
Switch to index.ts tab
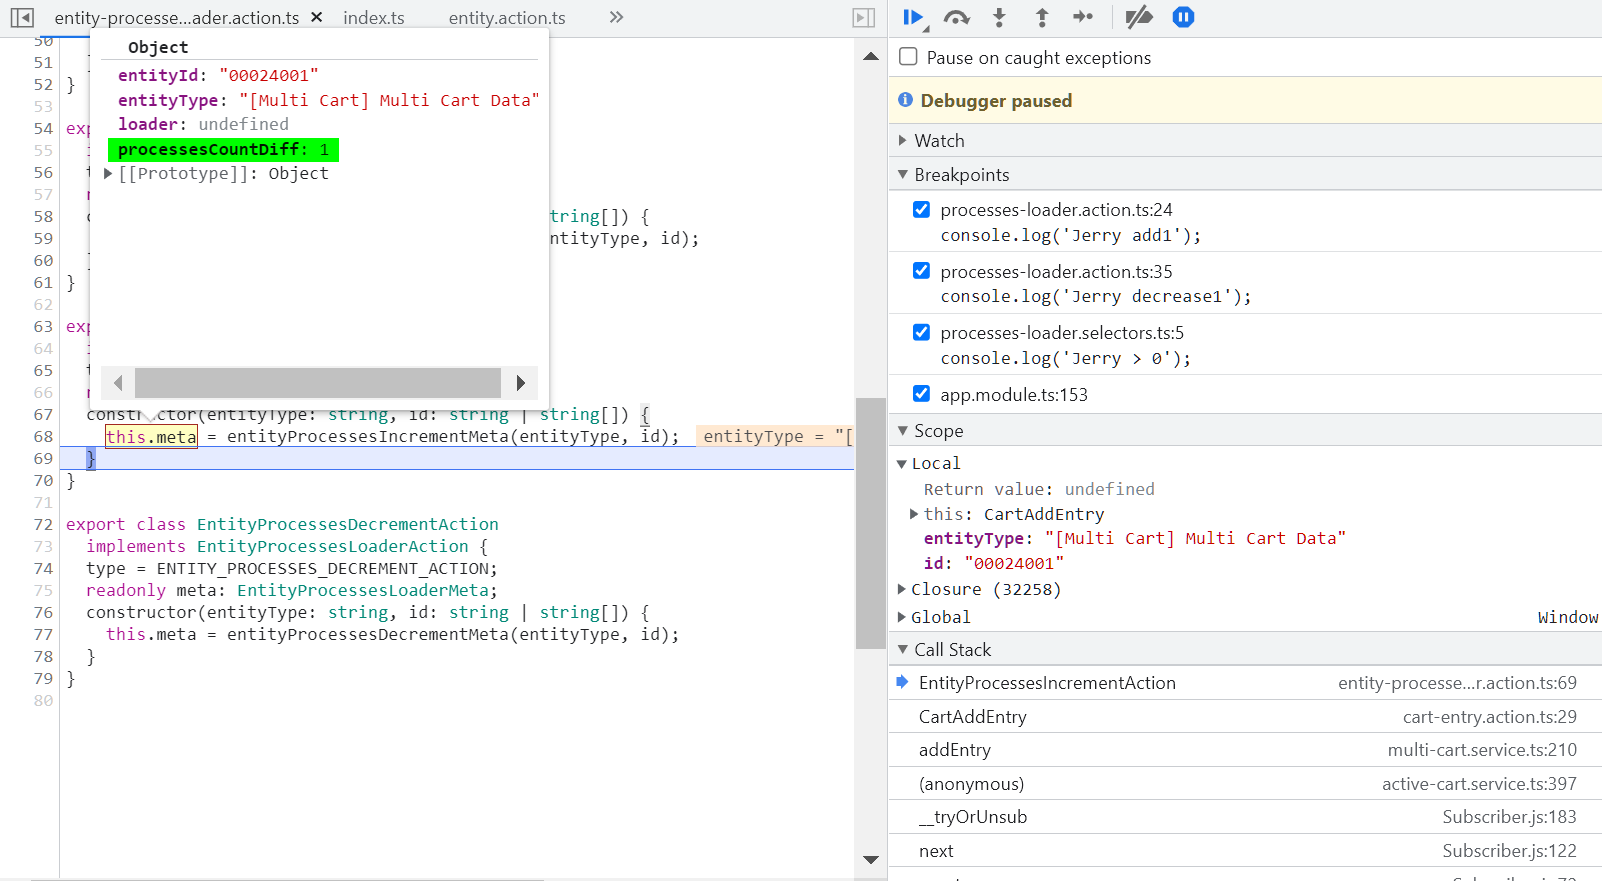pos(374,18)
